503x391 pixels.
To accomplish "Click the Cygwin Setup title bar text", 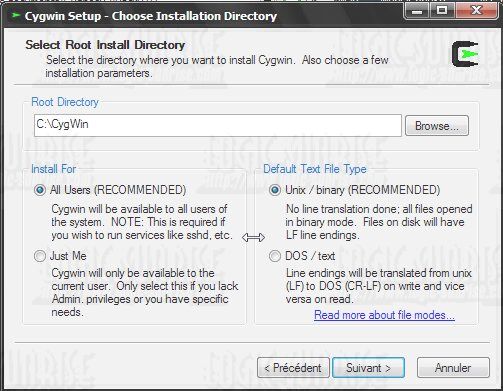I will pyautogui.click(x=151, y=16).
